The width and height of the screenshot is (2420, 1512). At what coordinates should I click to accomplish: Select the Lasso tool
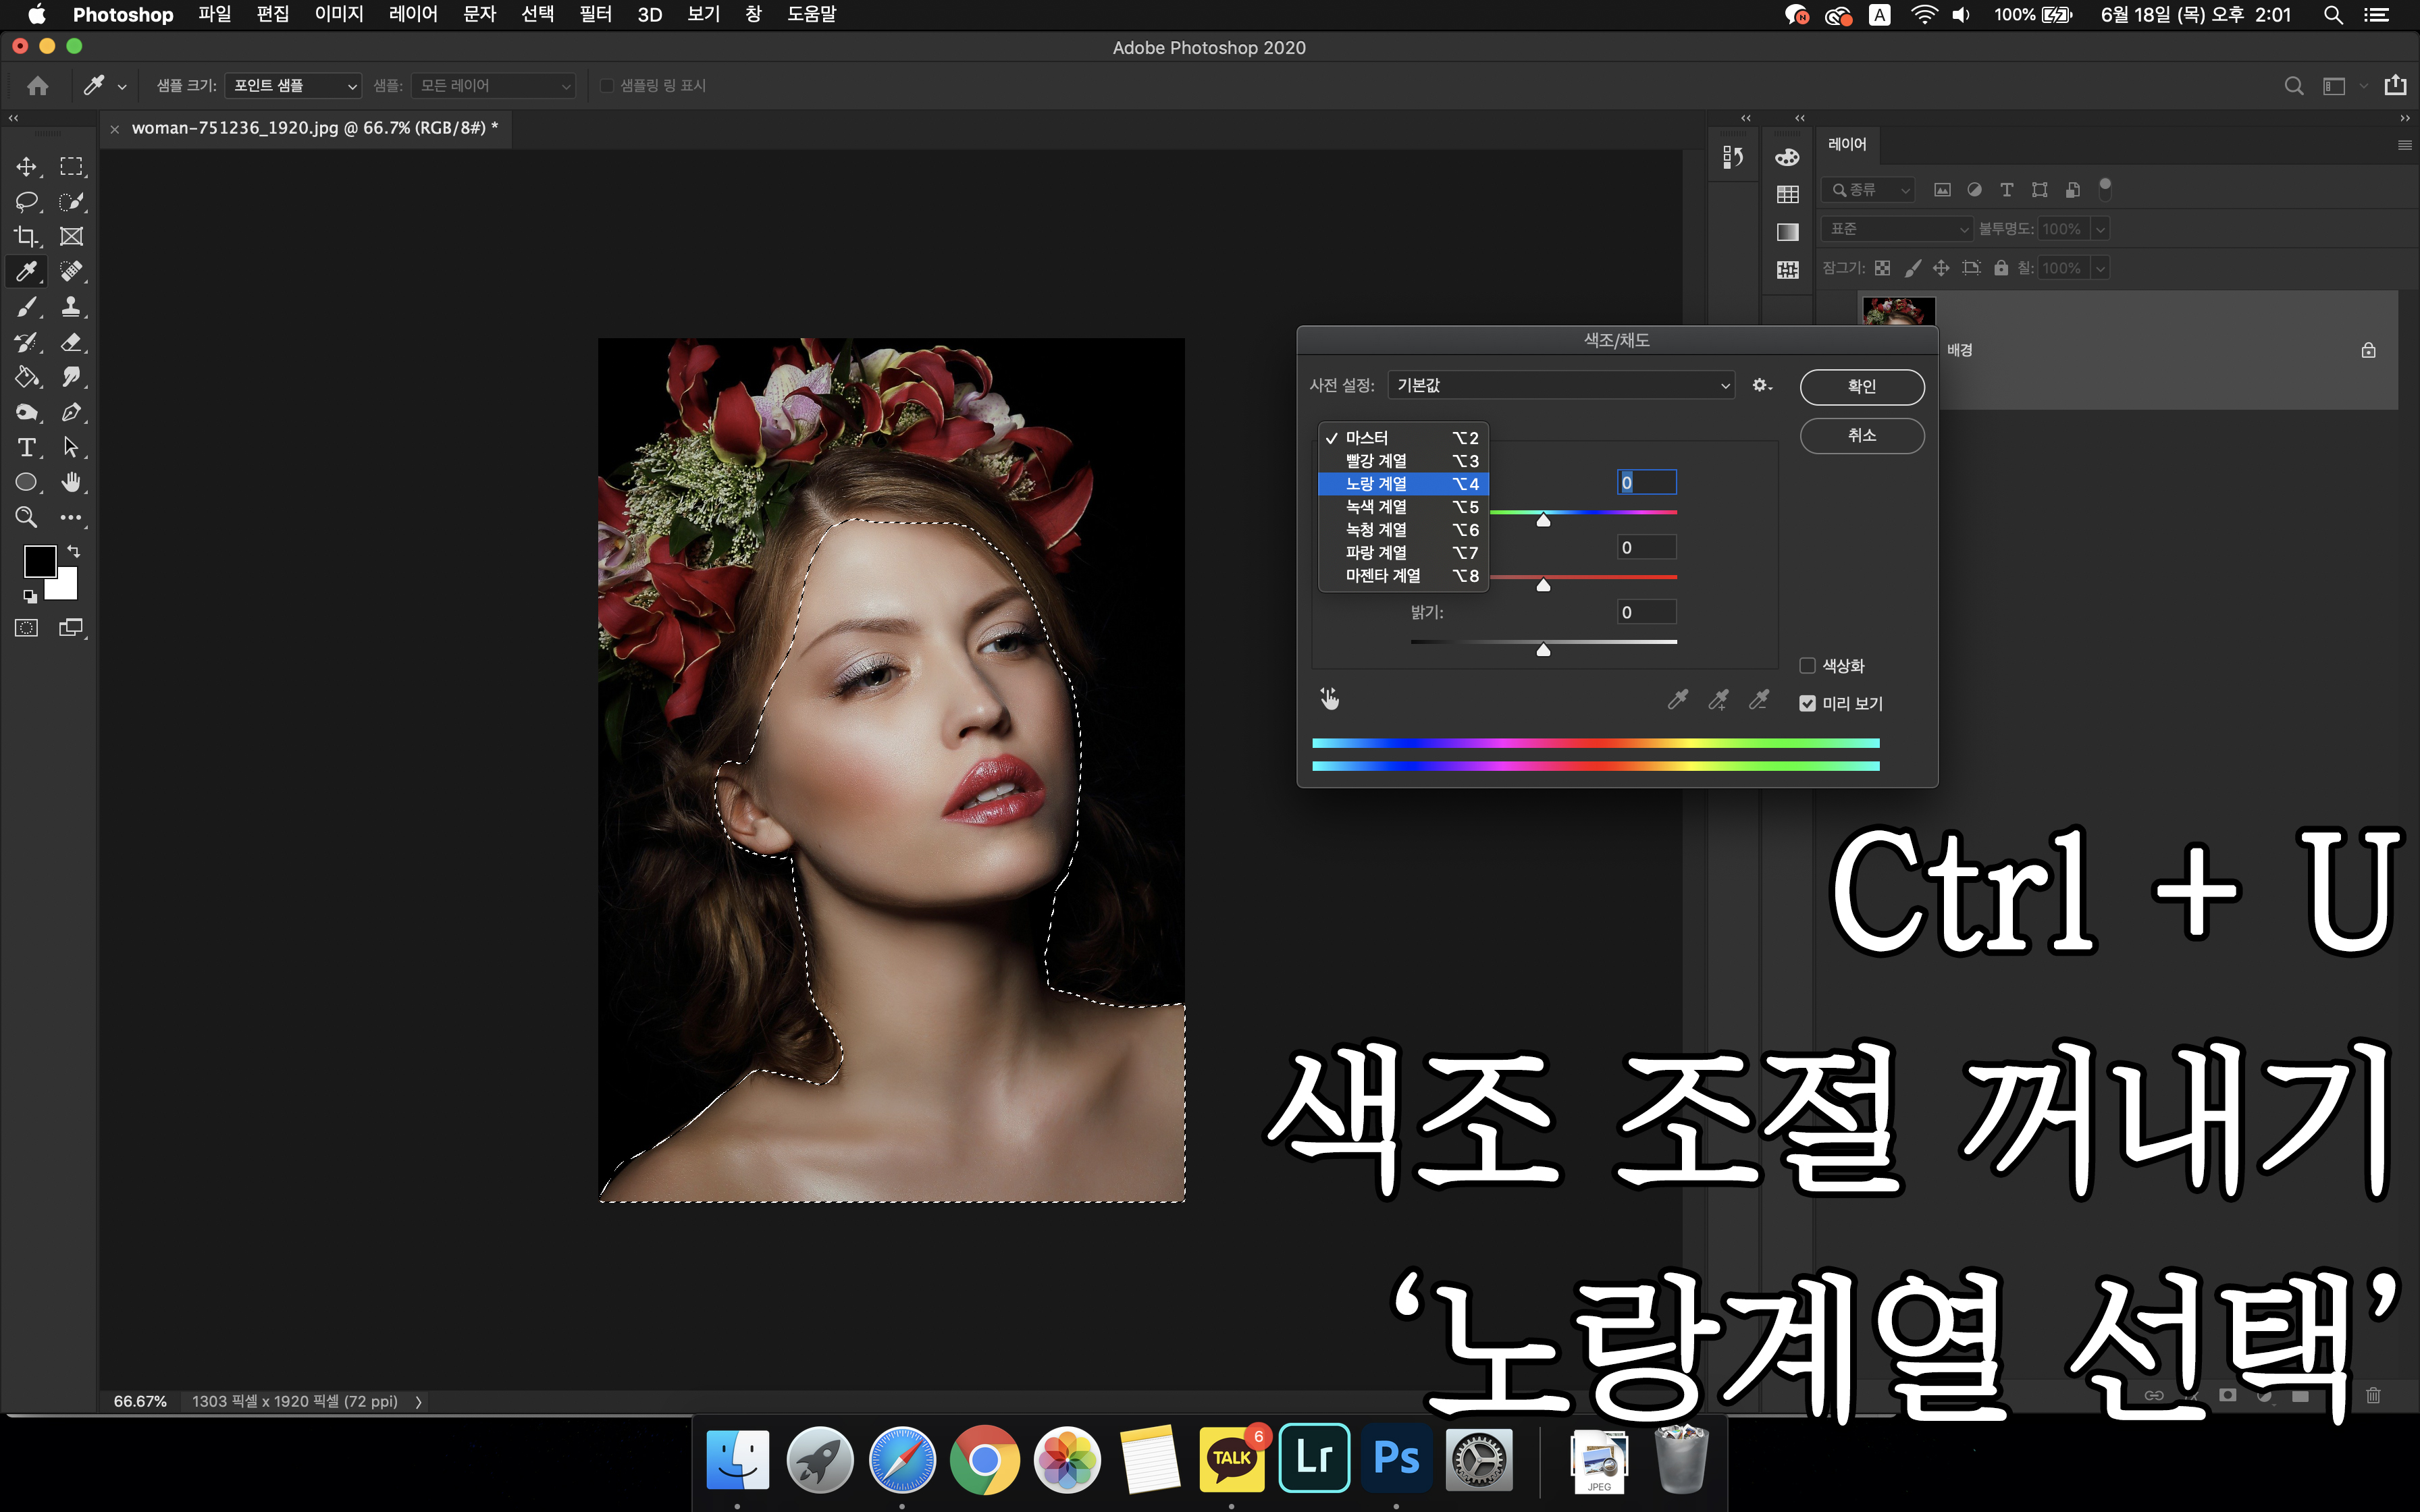(x=26, y=201)
